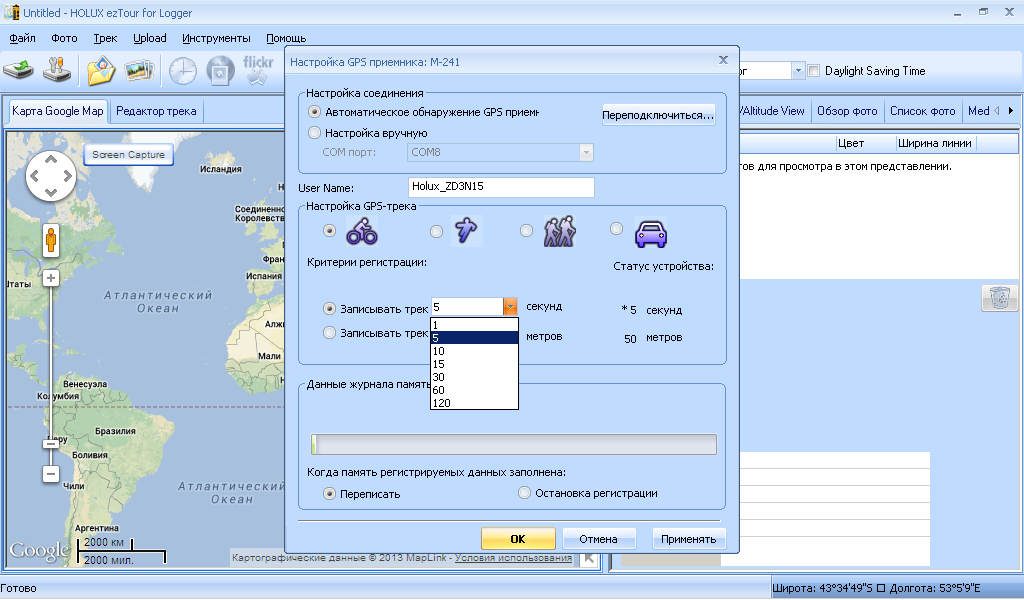Image resolution: width=1024 pixels, height=600 pixels.
Task: Open the time zone dropdown in toolbar
Action: tap(798, 71)
